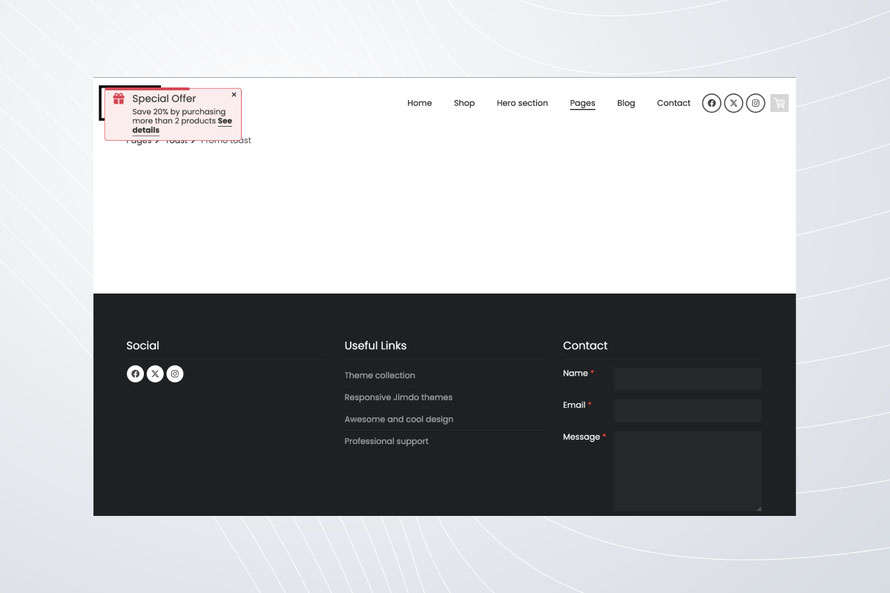Open the header Instagram icon
The height and width of the screenshot is (593, 890).
[x=755, y=103]
